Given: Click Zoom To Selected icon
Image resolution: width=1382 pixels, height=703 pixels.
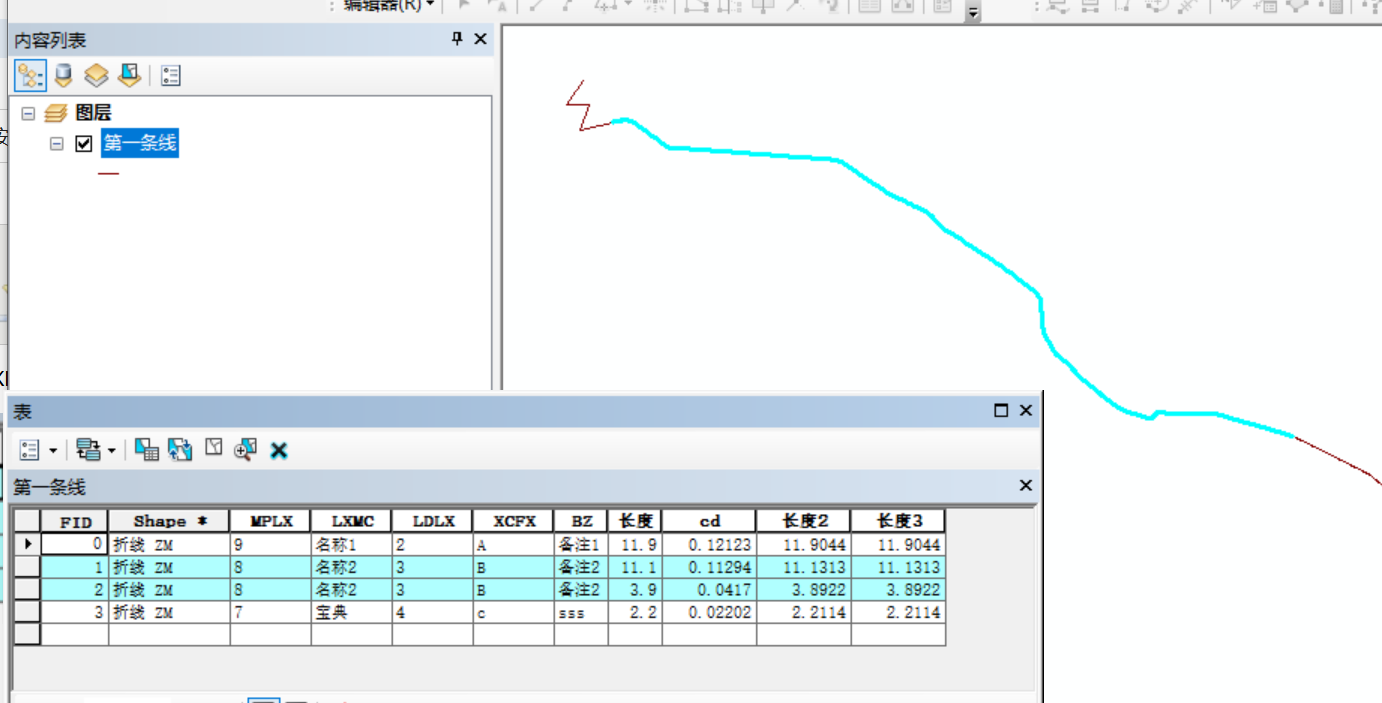Looking at the screenshot, I should coord(245,450).
